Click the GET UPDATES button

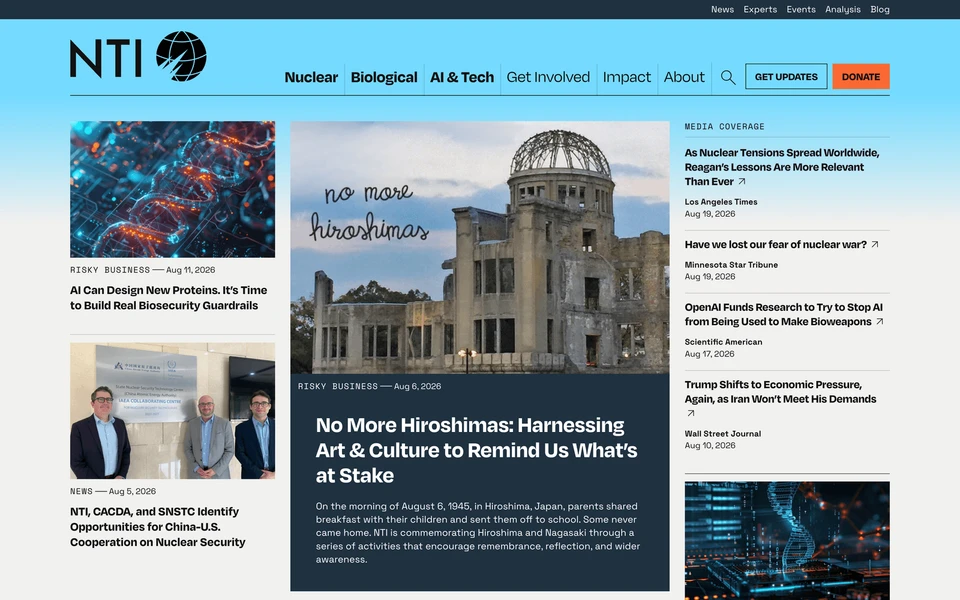(x=786, y=77)
